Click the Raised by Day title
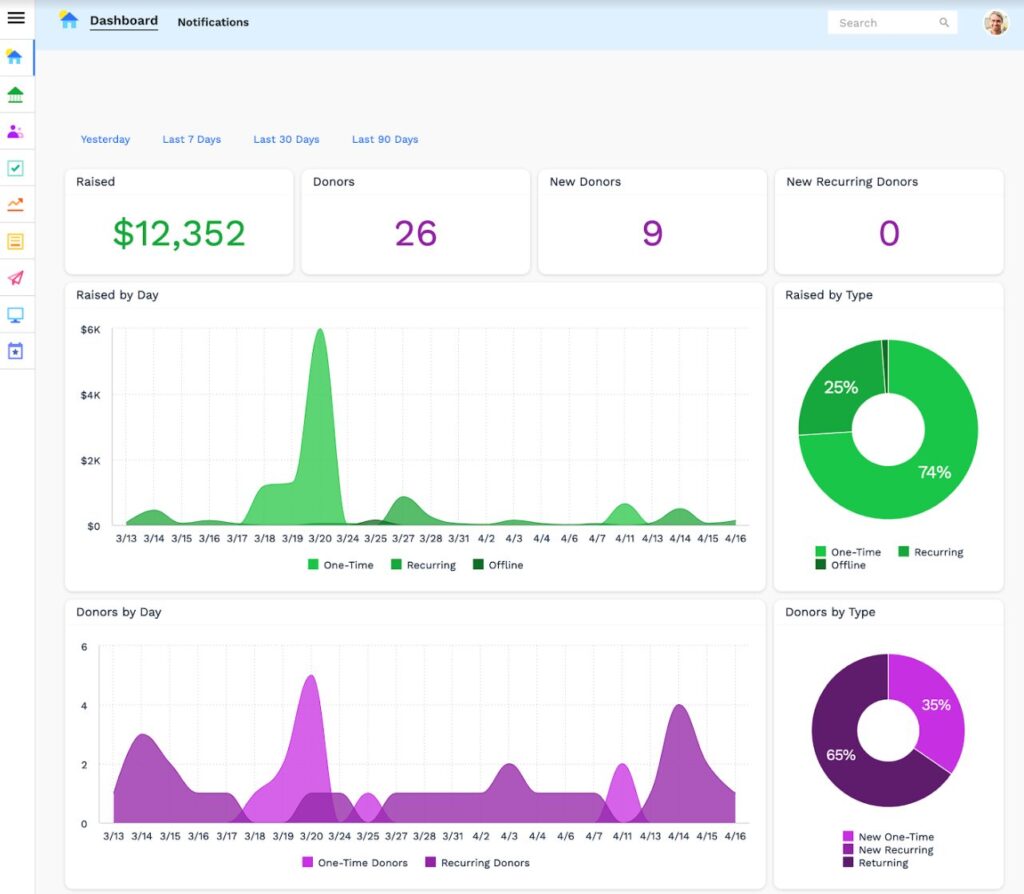 [x=117, y=295]
